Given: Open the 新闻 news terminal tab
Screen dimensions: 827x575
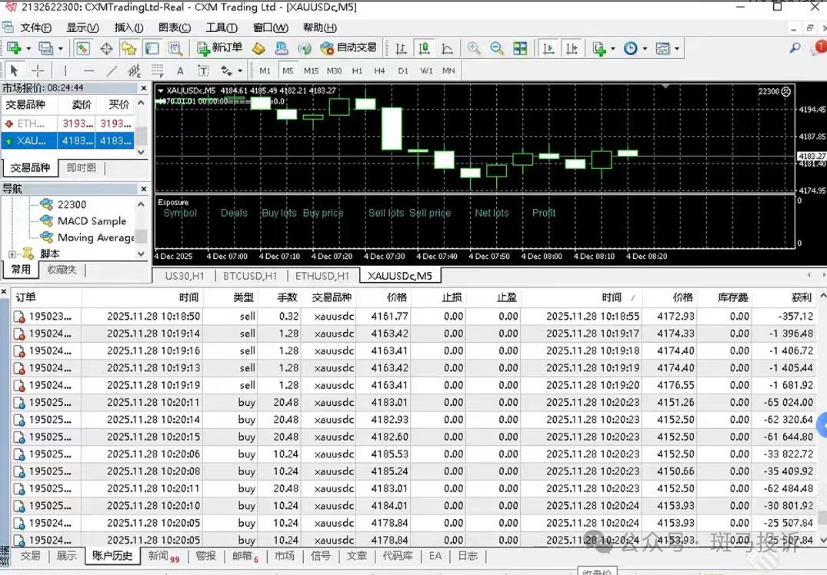Looking at the screenshot, I should [x=162, y=556].
